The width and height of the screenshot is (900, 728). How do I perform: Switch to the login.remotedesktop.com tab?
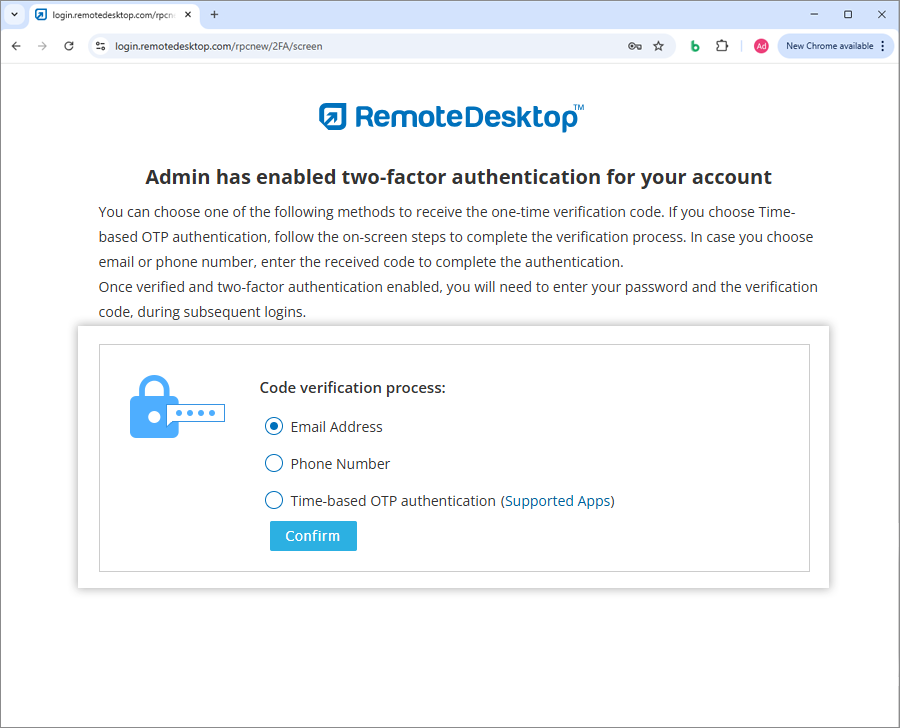point(105,15)
